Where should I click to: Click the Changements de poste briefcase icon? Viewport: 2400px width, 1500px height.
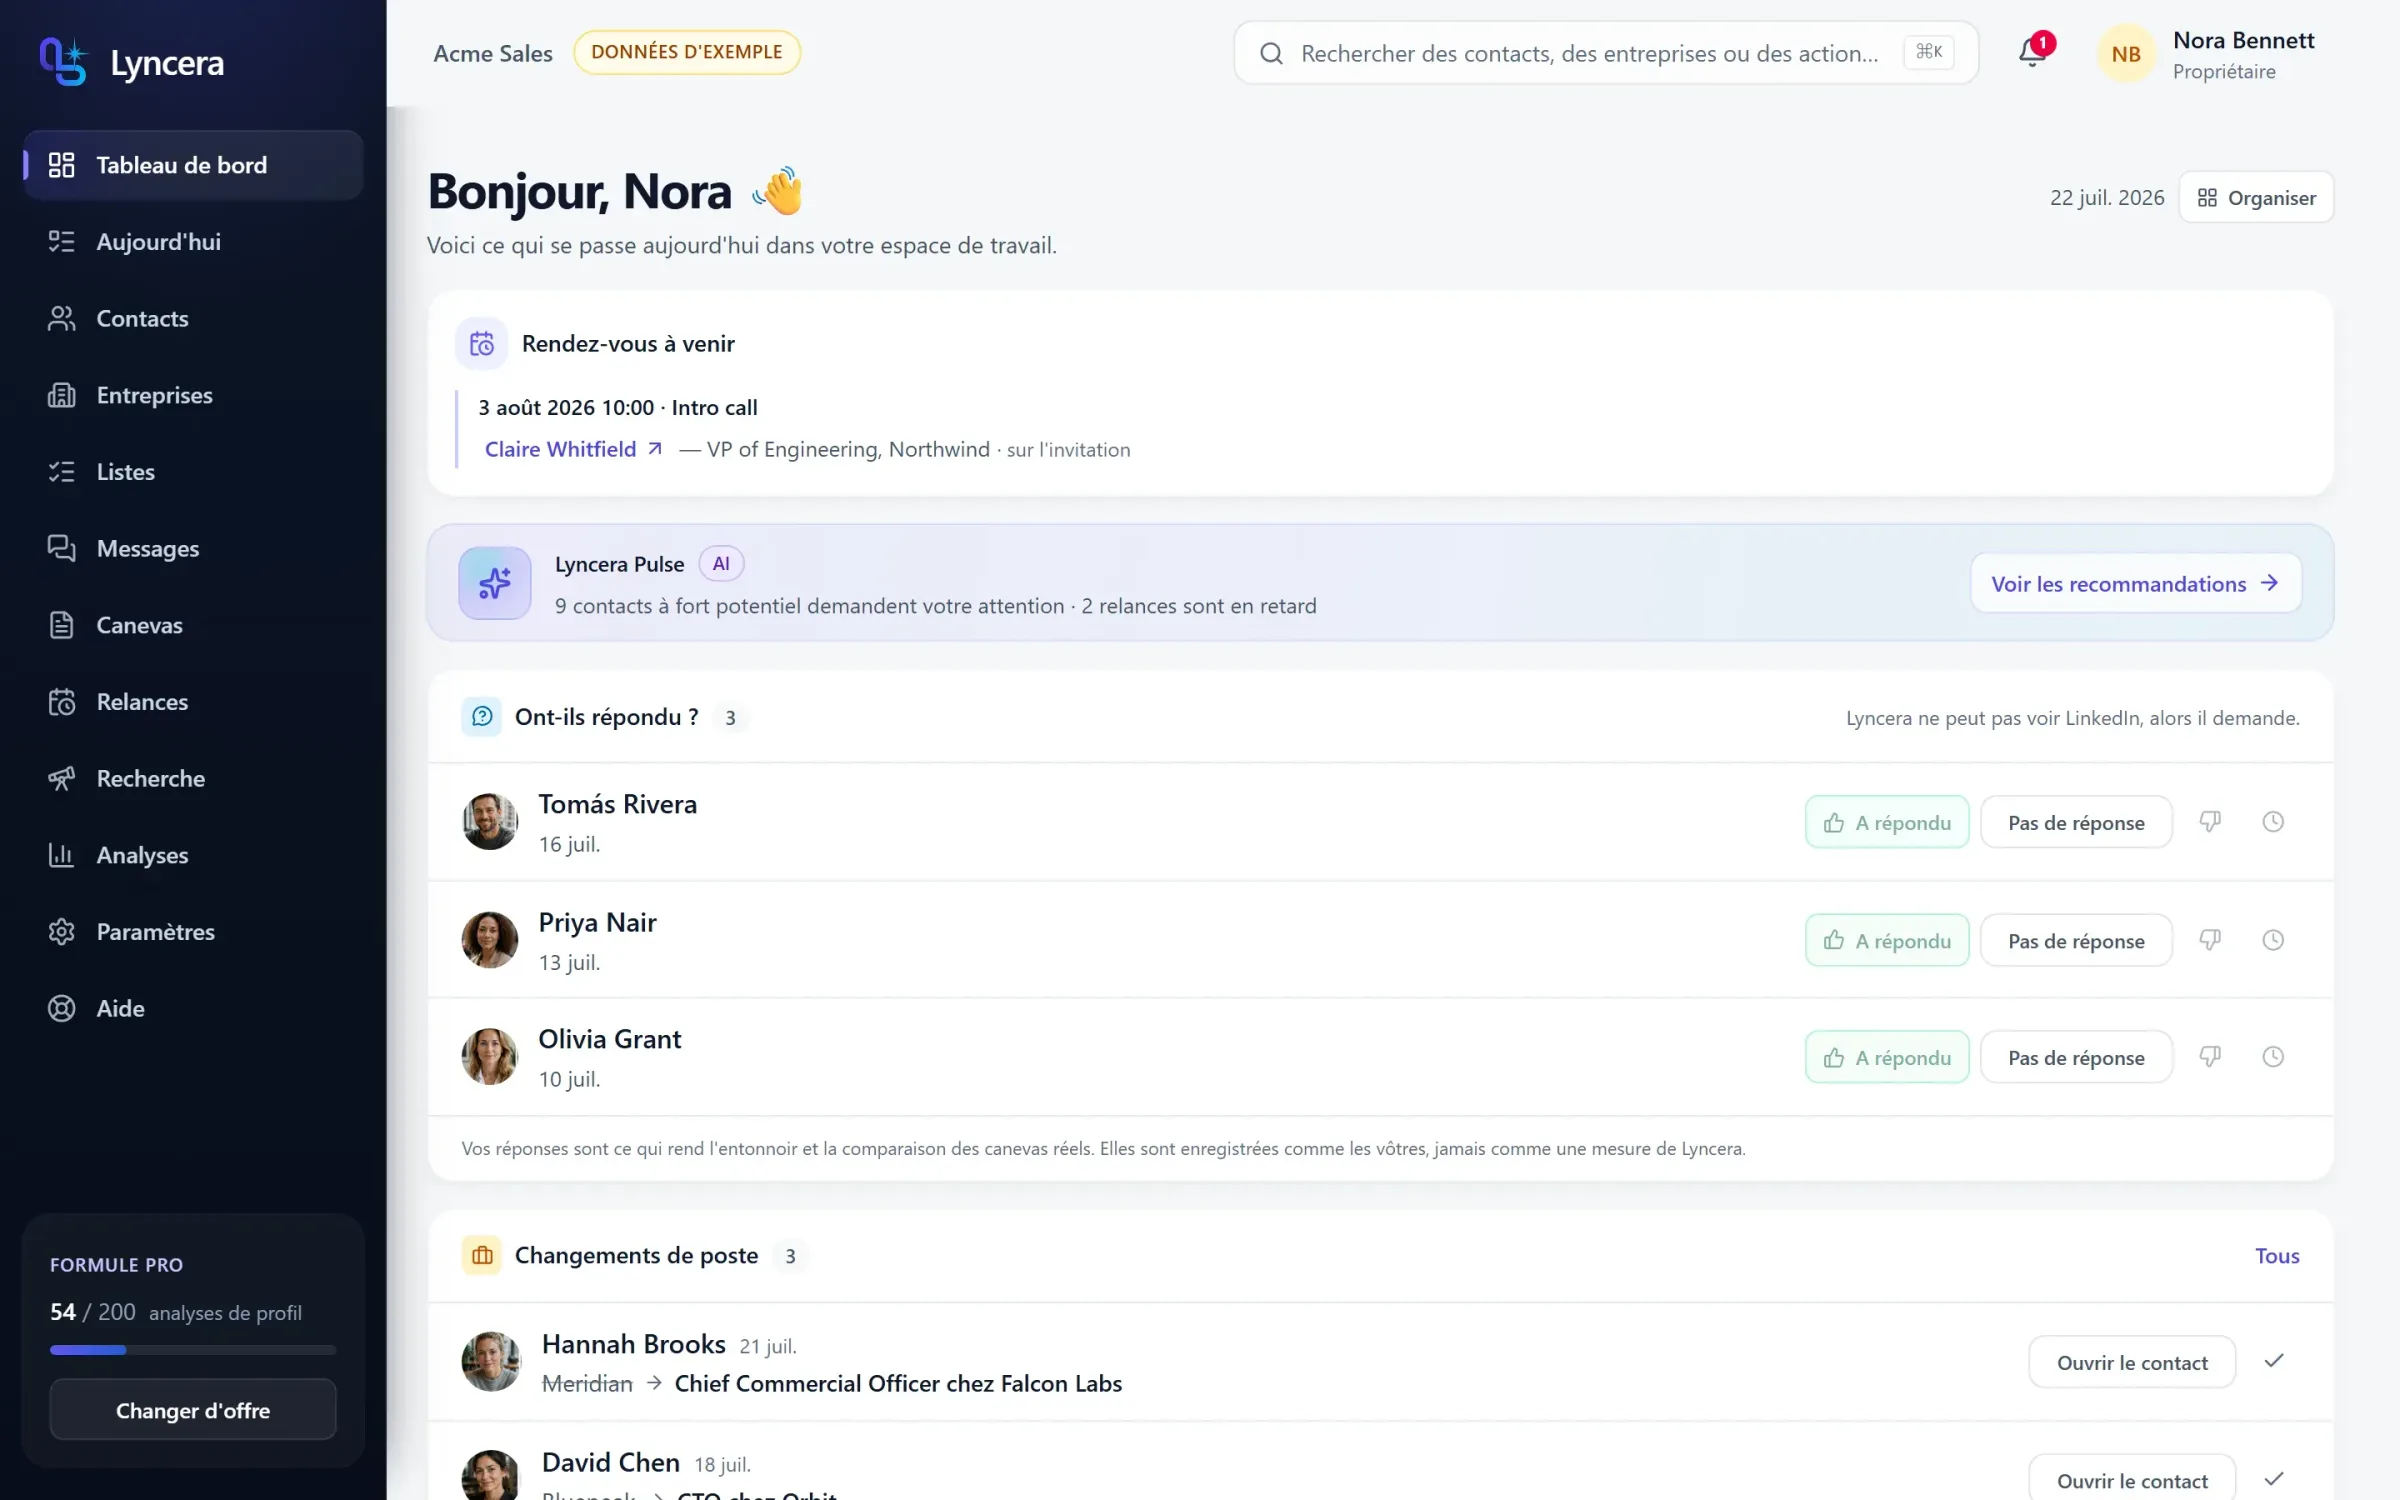(482, 1255)
